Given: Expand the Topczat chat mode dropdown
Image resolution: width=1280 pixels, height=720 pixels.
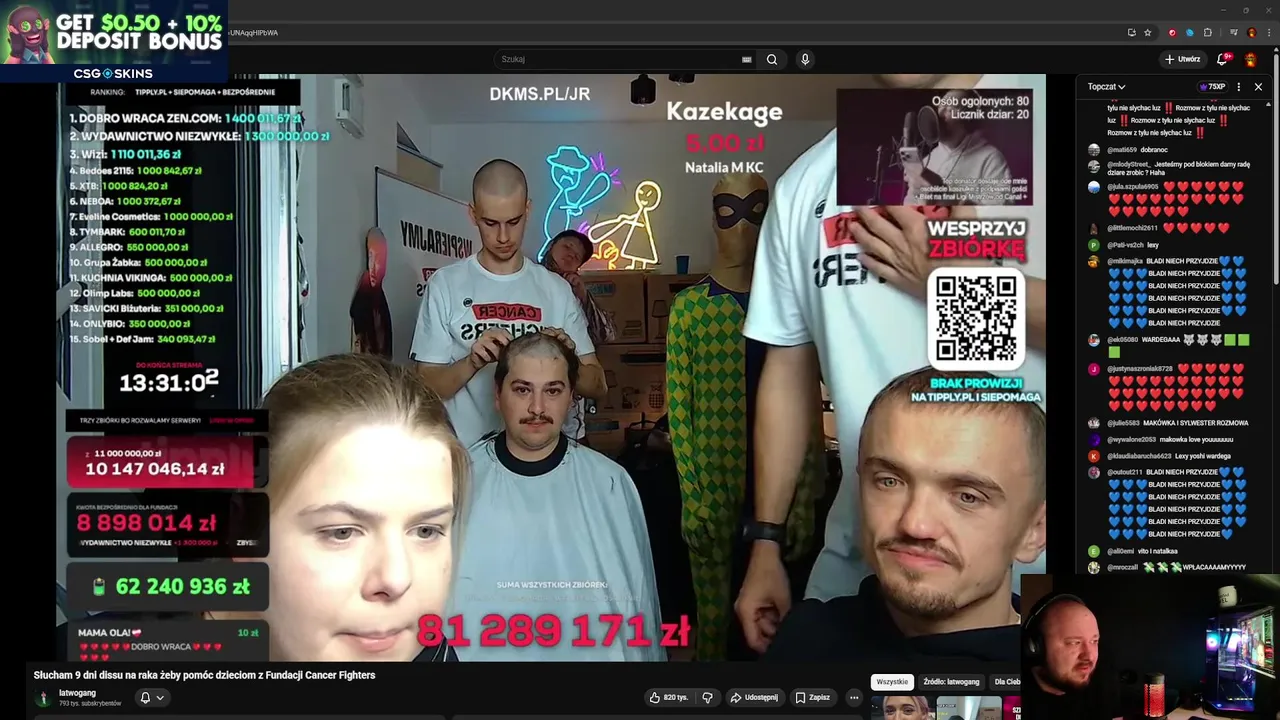Looking at the screenshot, I should coord(1106,87).
